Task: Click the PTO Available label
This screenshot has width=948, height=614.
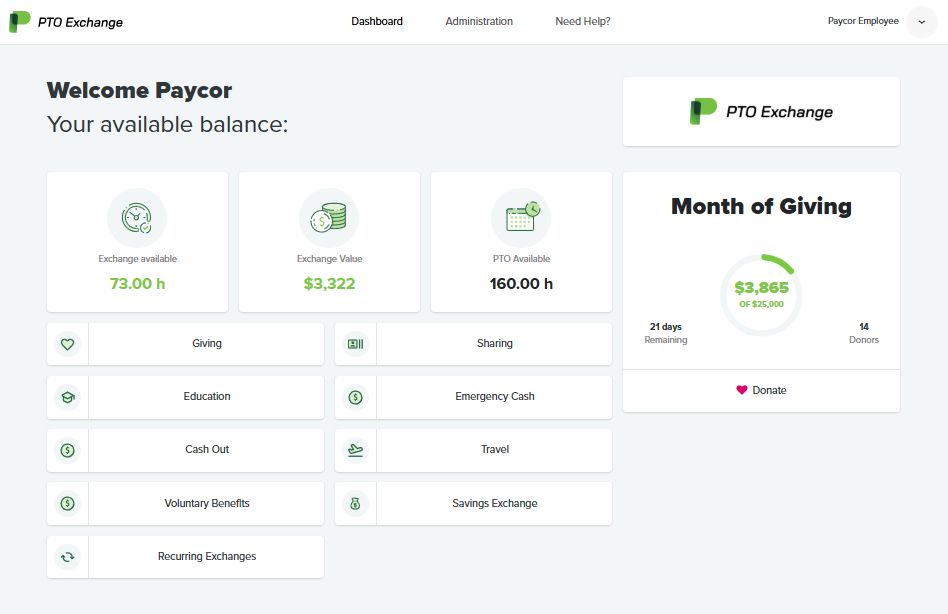Action: (521, 259)
